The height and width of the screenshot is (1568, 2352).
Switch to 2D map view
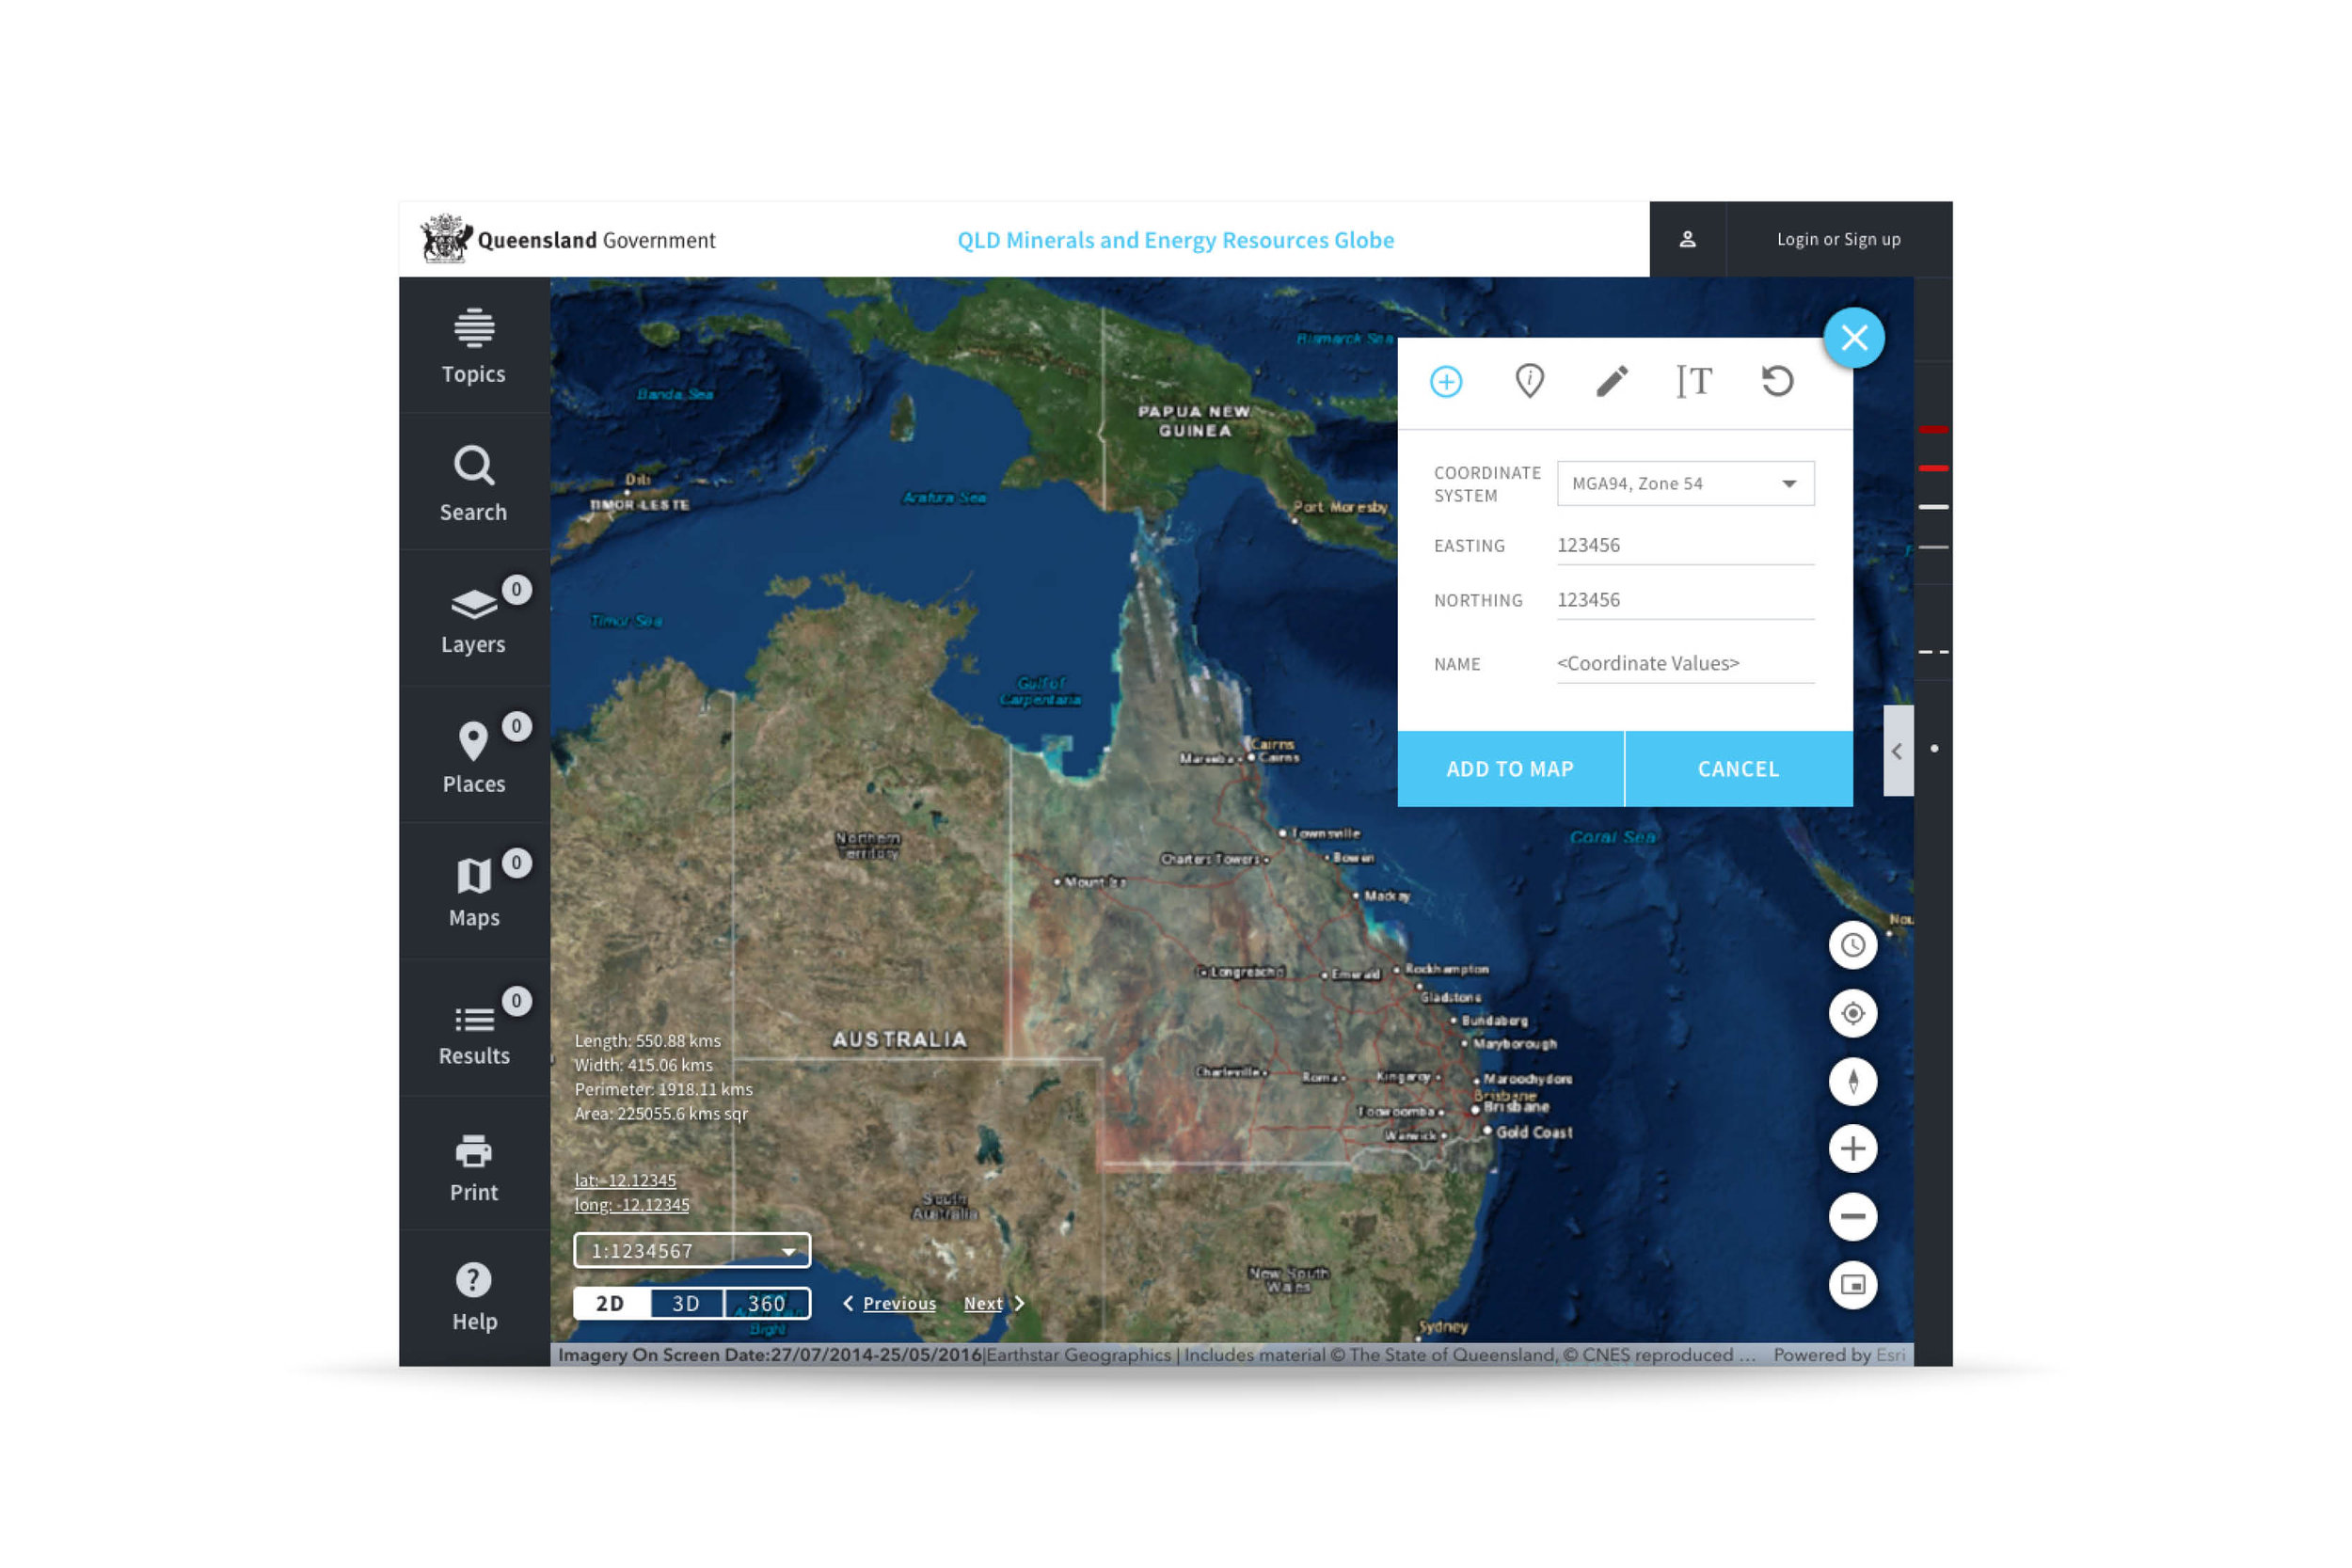pyautogui.click(x=611, y=1304)
